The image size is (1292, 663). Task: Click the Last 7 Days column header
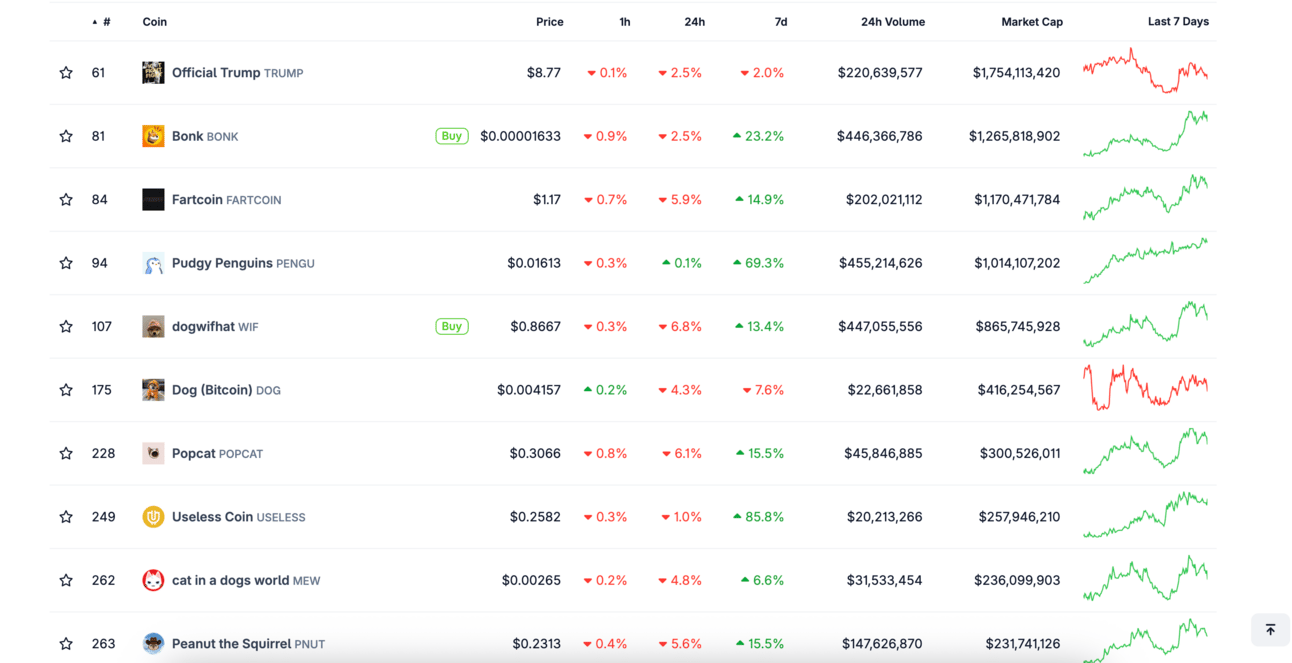tap(1178, 22)
